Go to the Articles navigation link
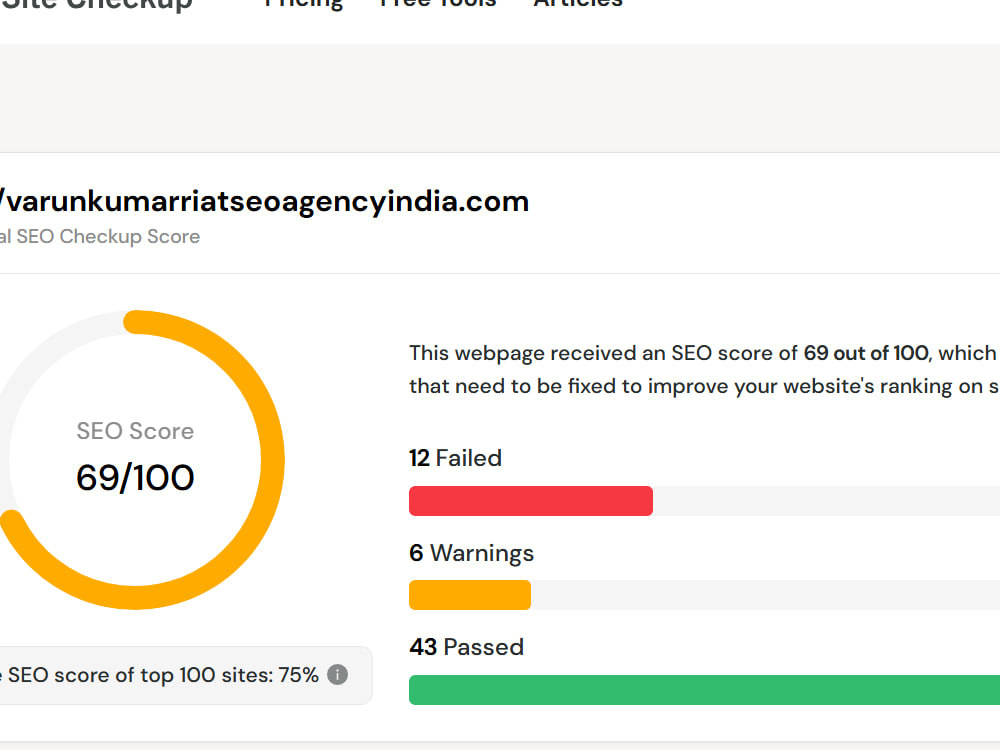This screenshot has width=1000, height=750. click(x=578, y=3)
